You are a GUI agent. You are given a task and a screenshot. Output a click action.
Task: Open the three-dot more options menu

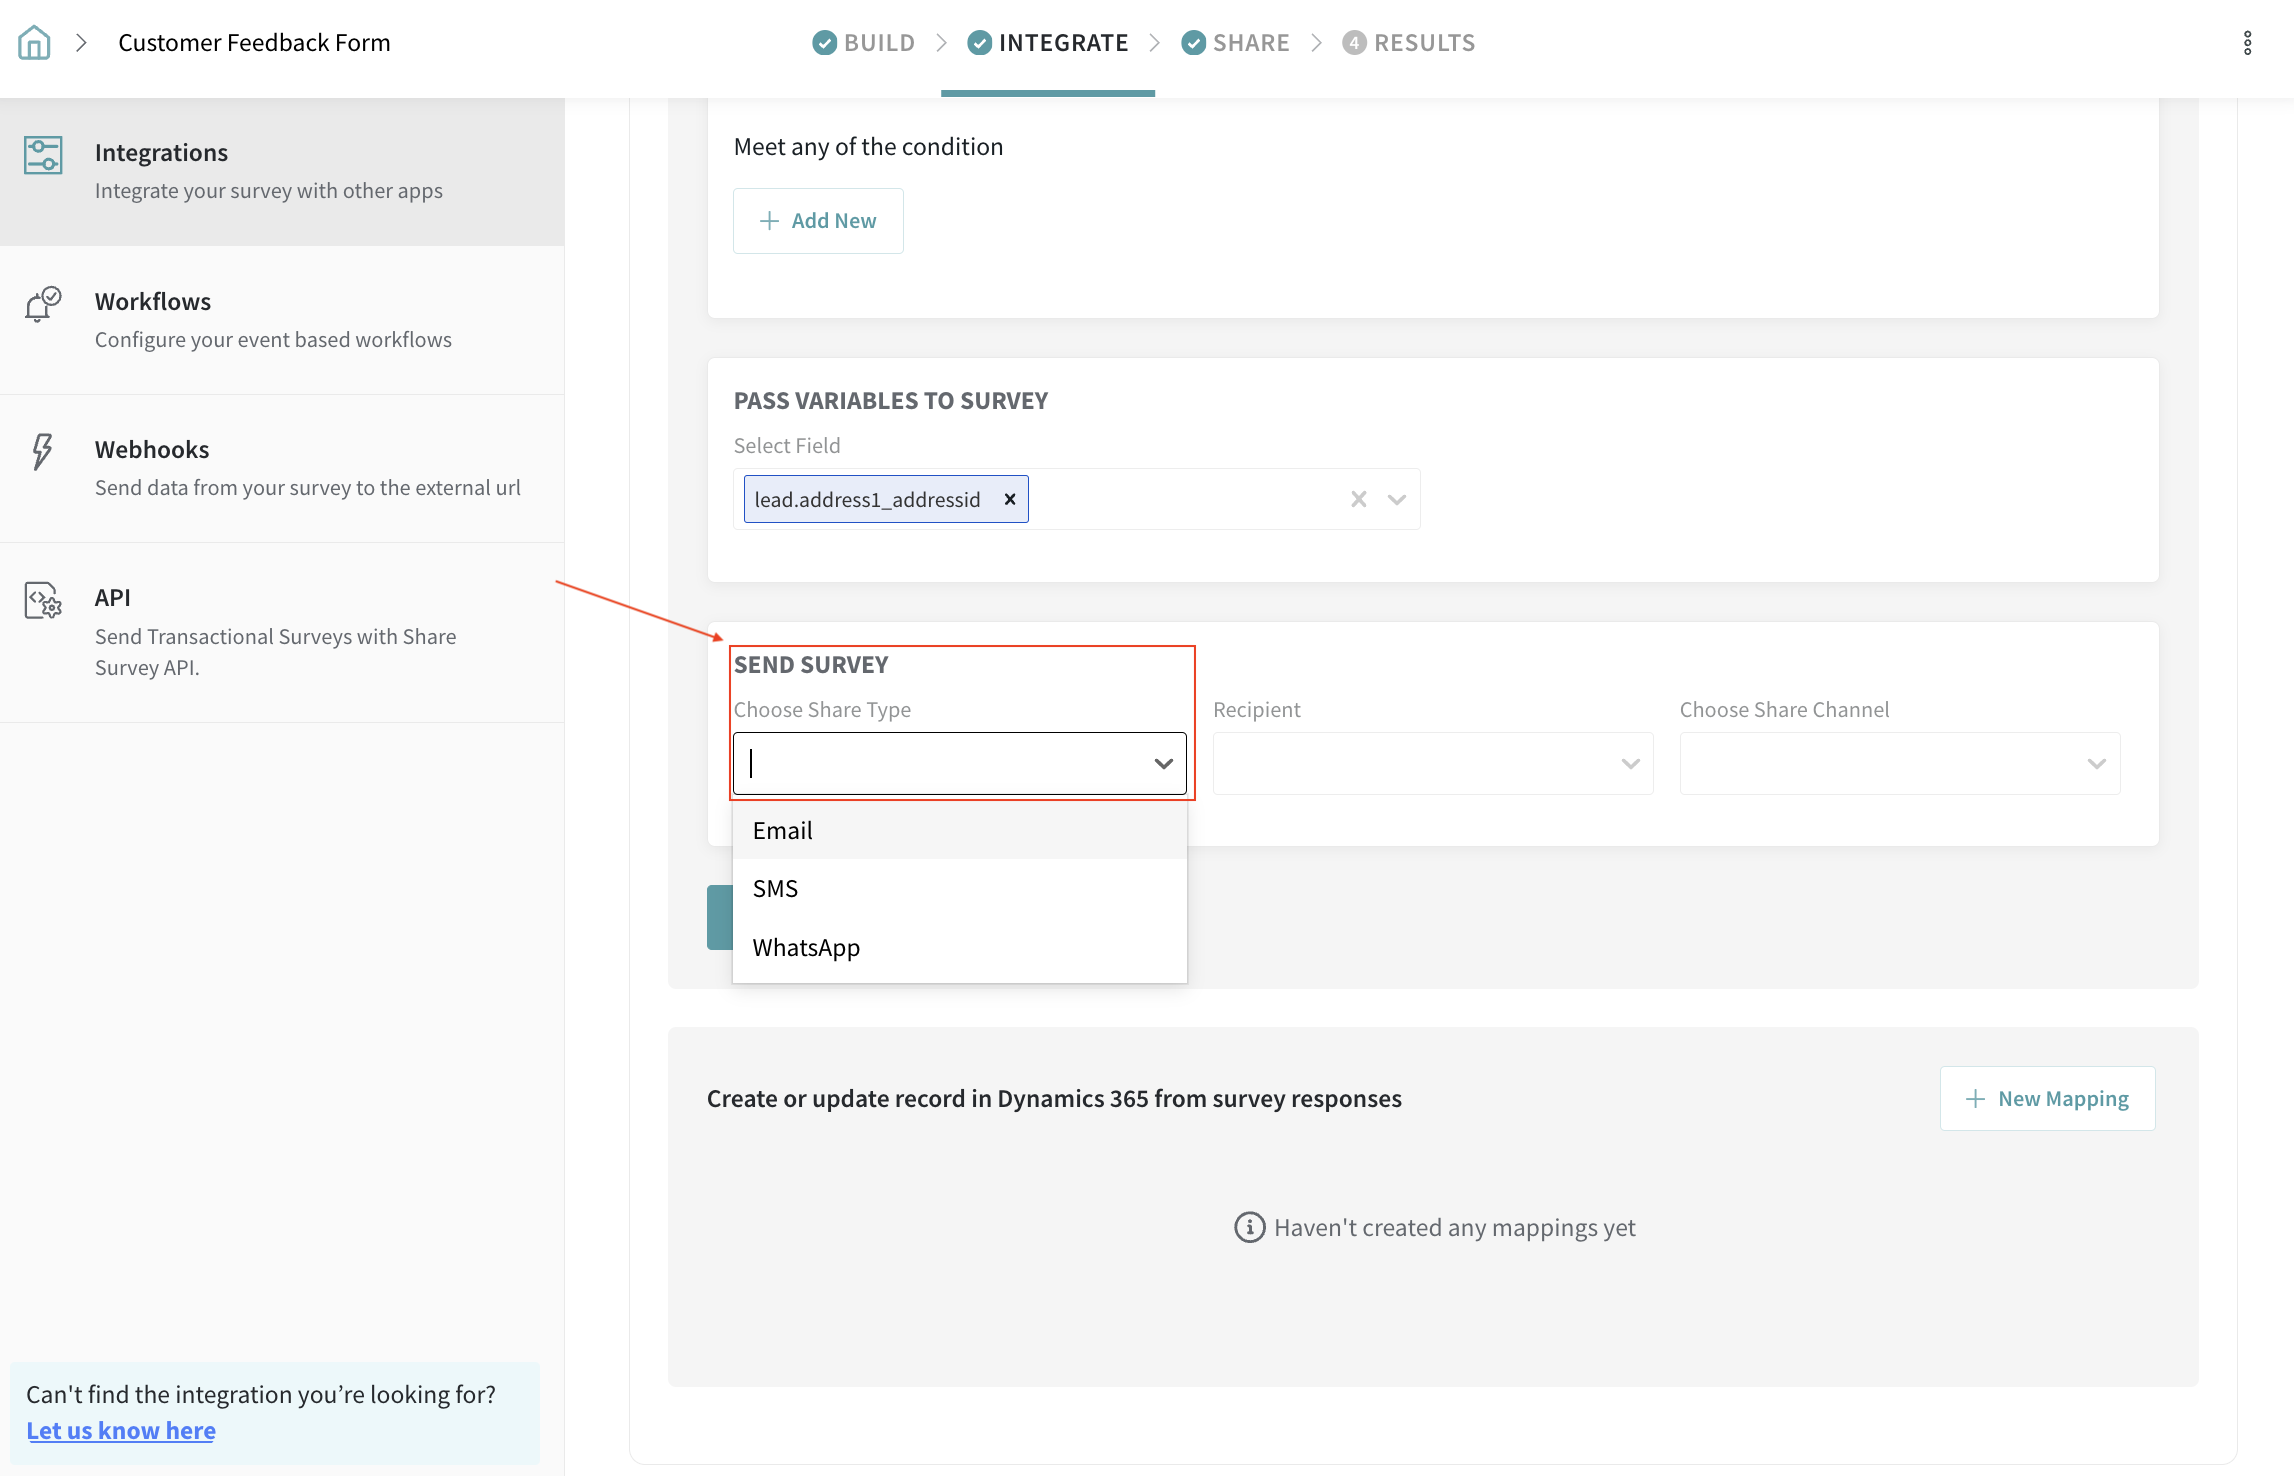2247,43
